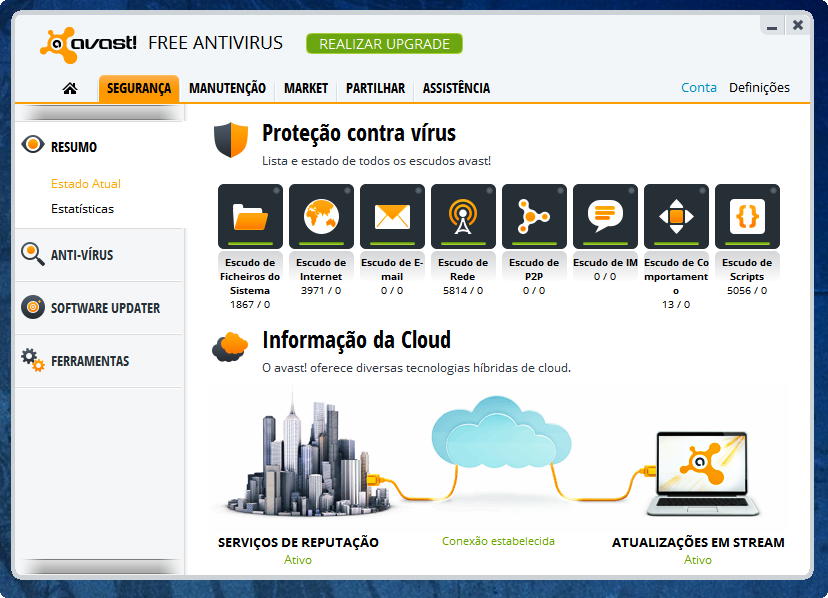Click the Escudo de P2P label
Screen dimensions: 828x598
coord(534,269)
